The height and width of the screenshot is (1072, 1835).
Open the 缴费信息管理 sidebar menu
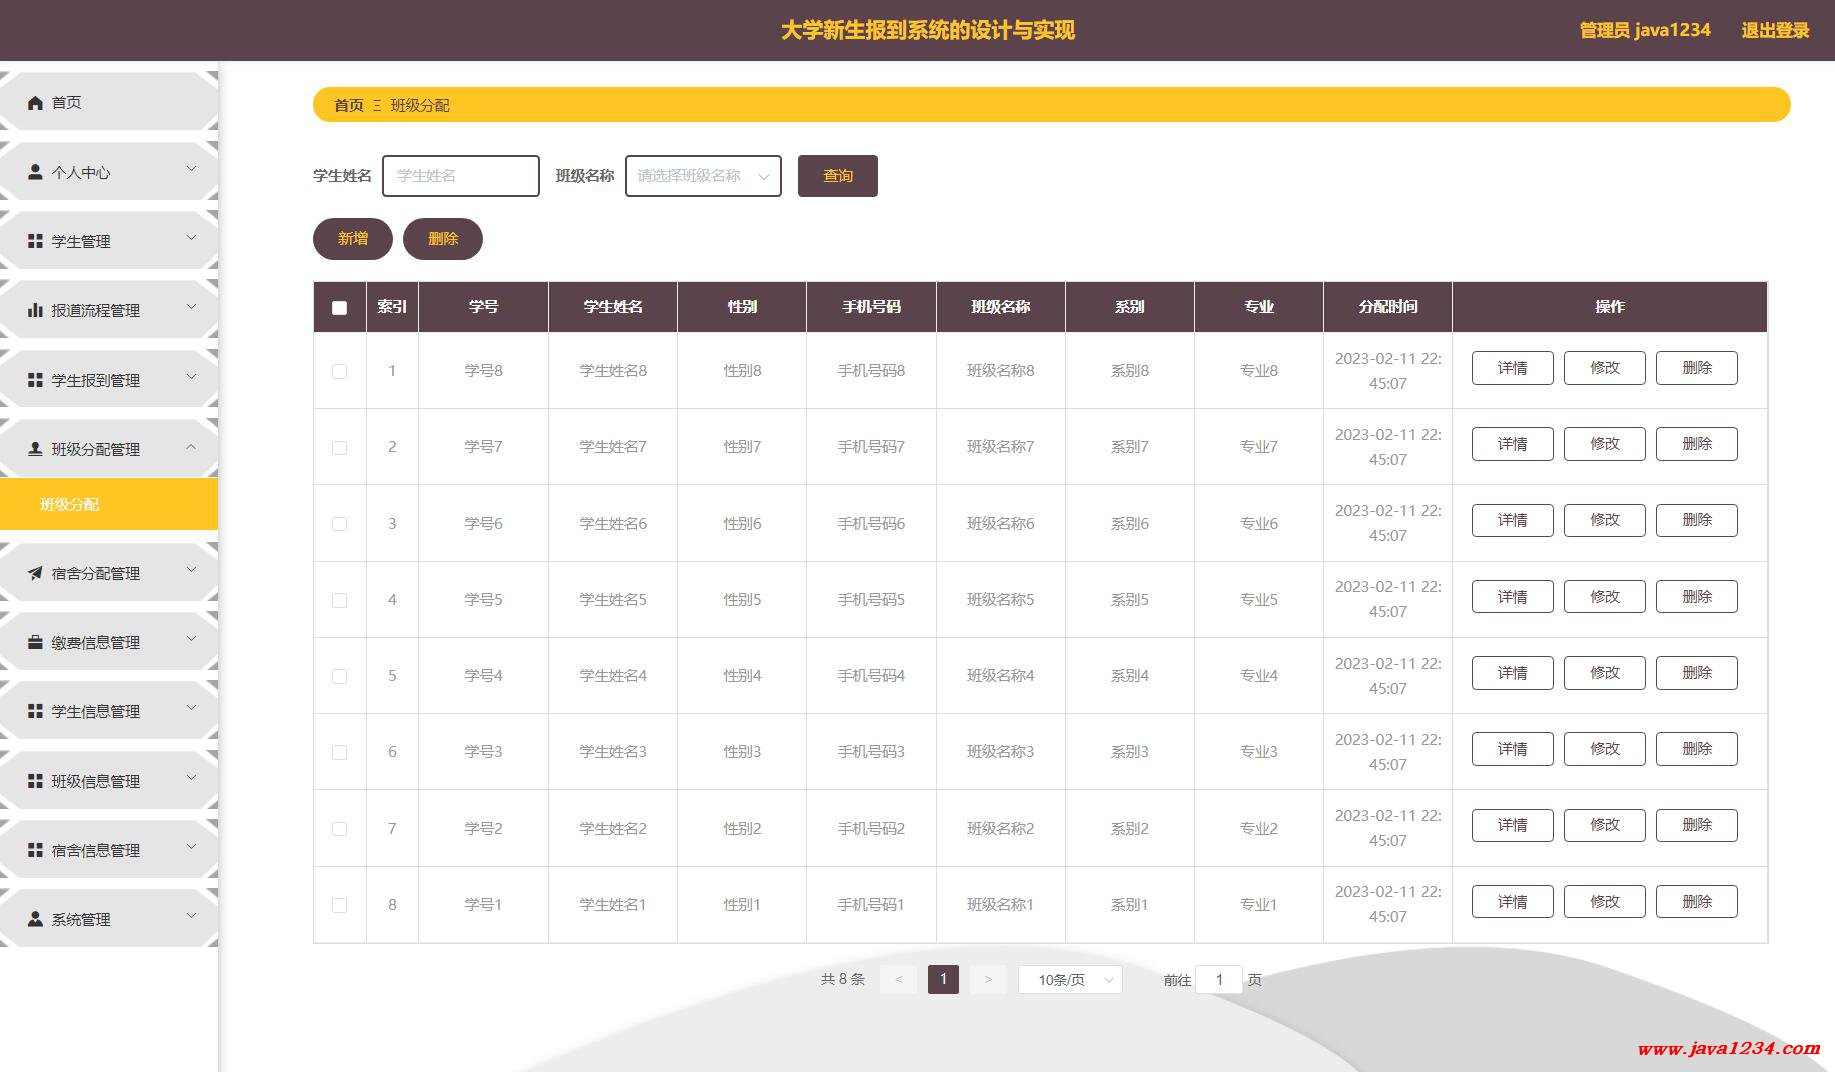[109, 642]
